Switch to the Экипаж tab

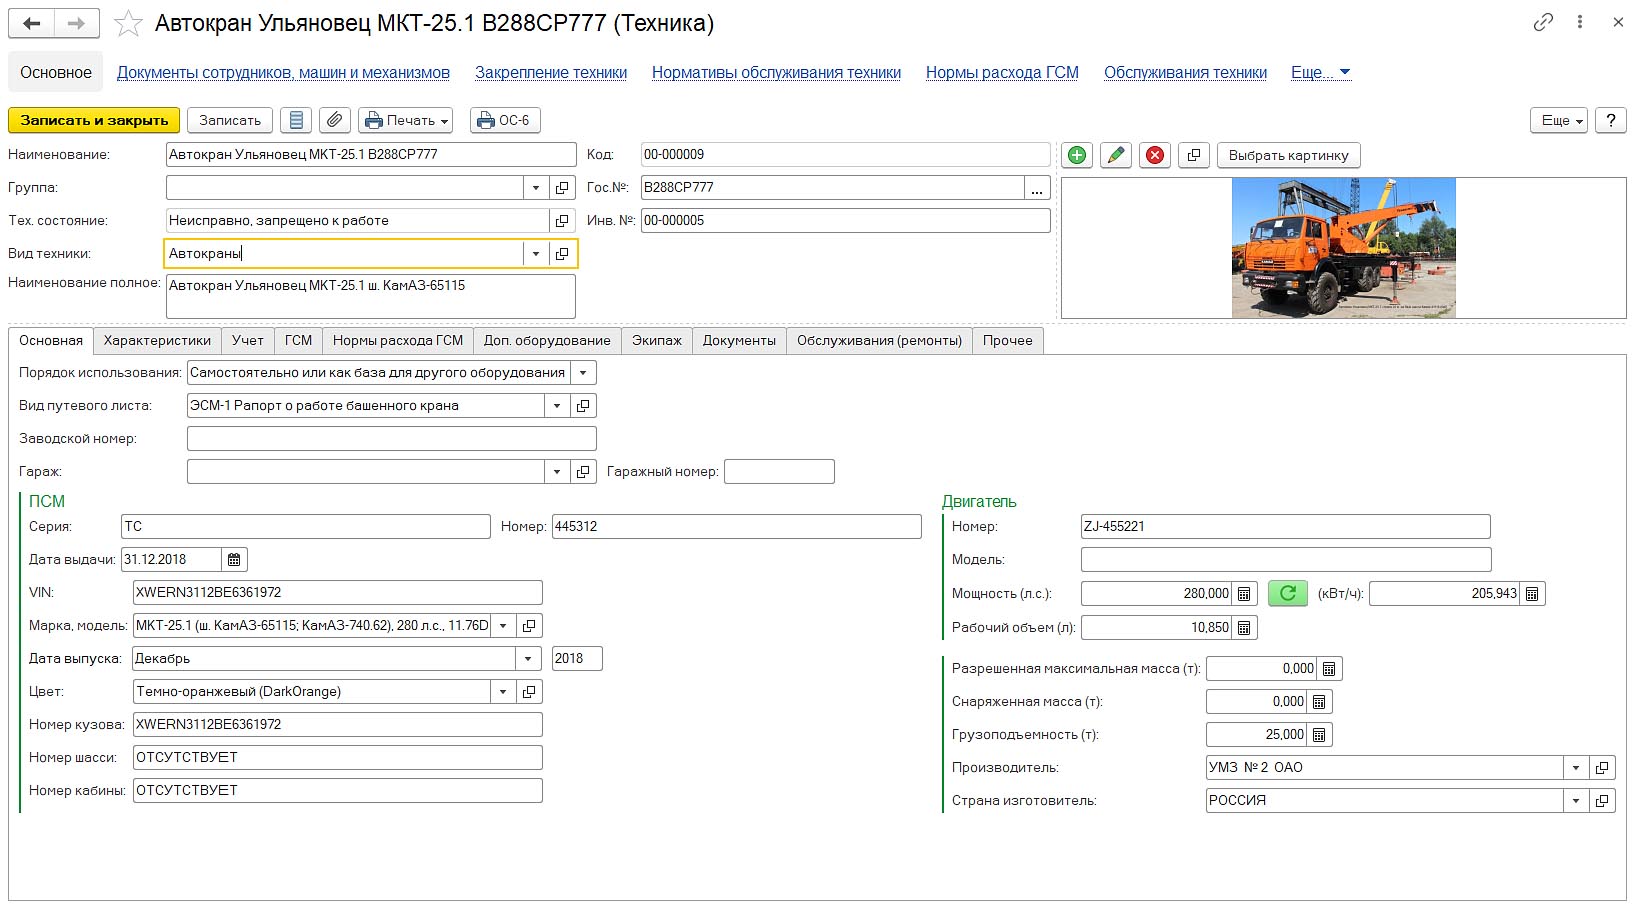657,341
